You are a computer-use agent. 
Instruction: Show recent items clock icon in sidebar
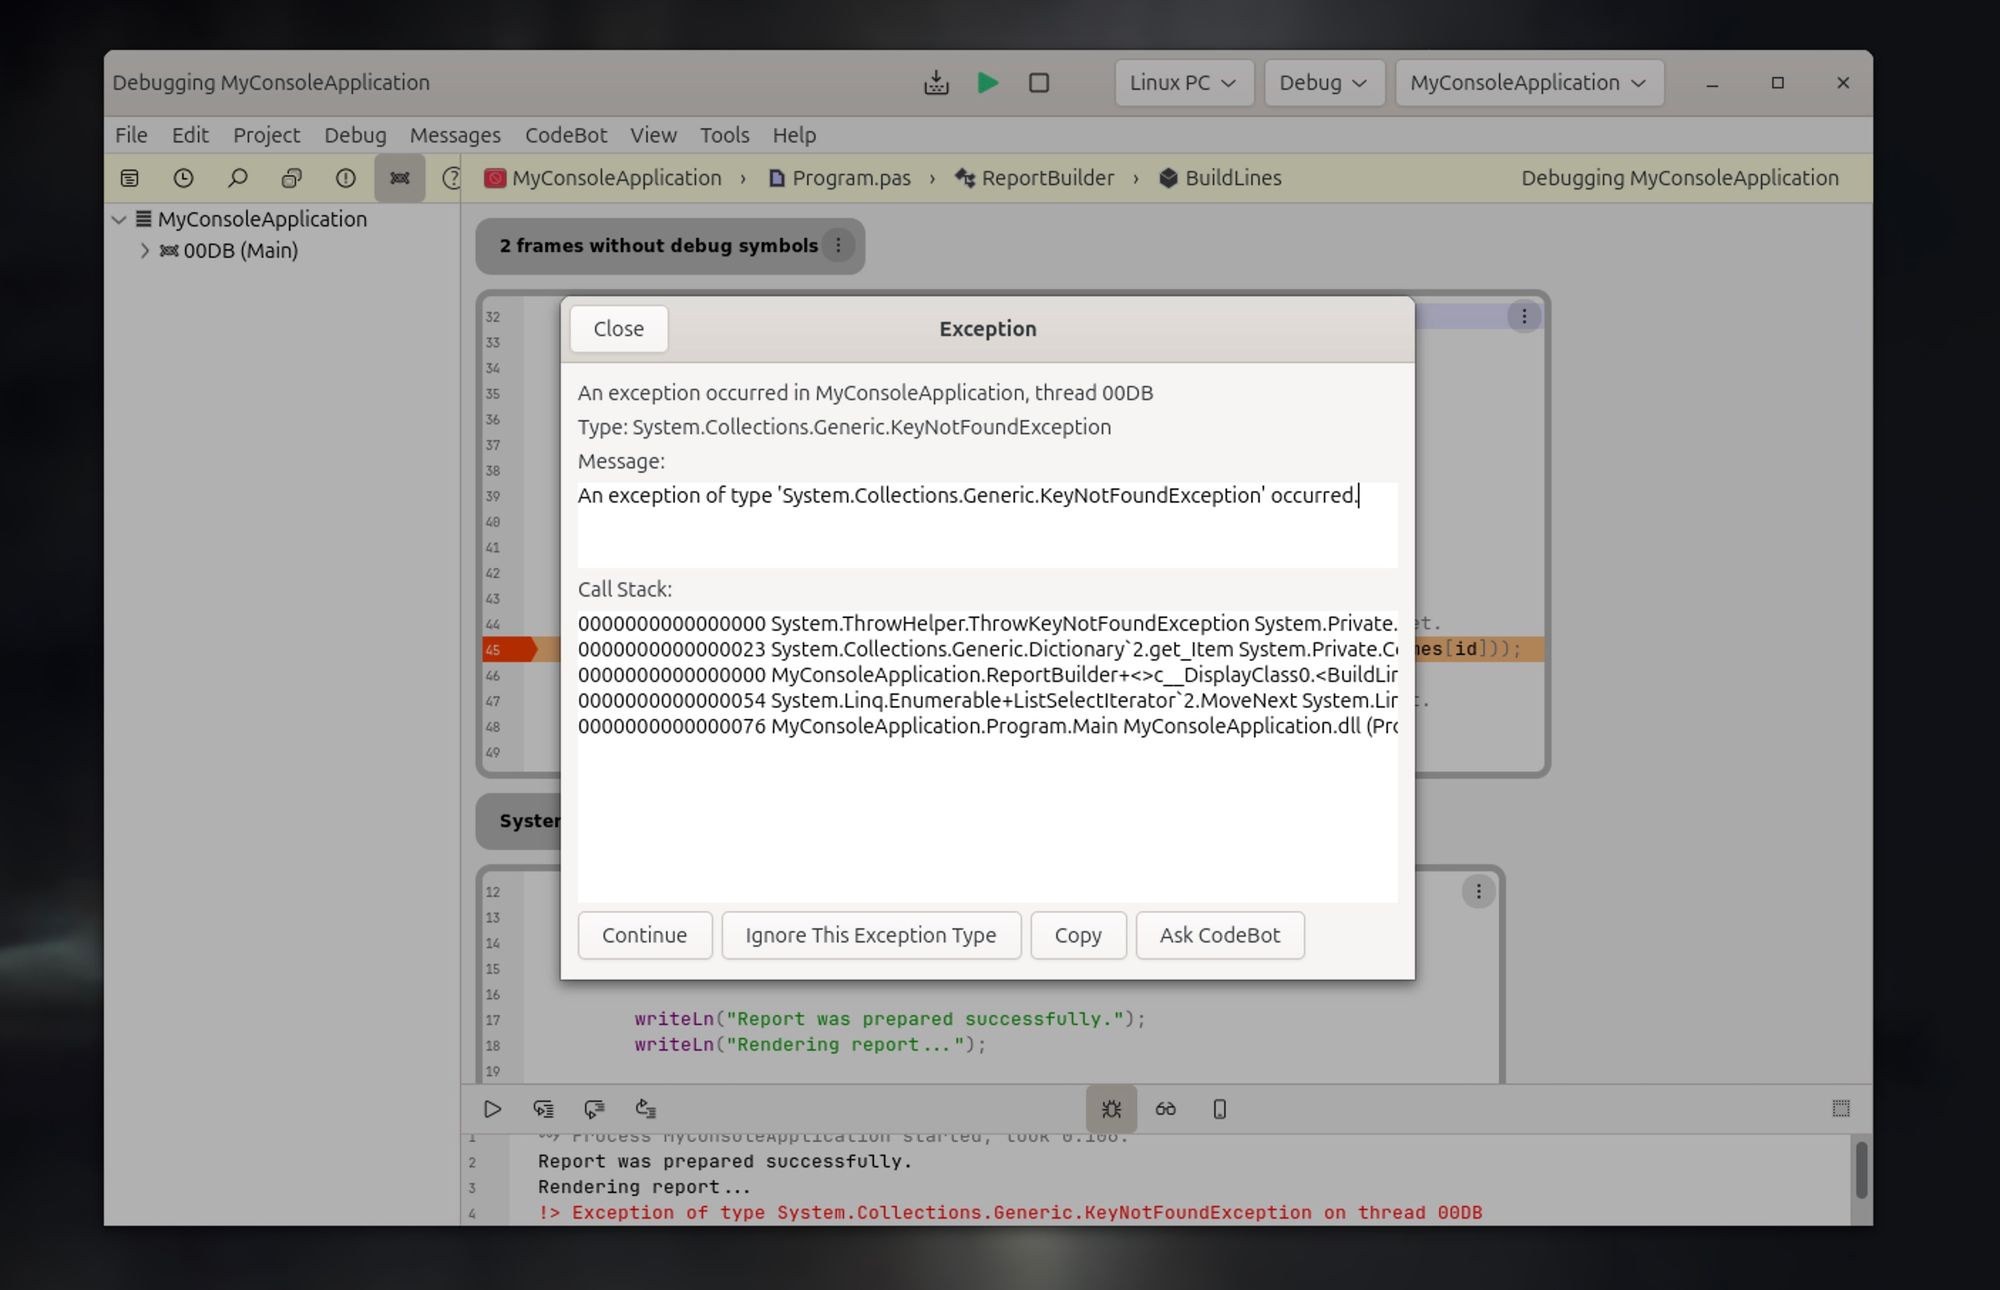click(x=183, y=178)
